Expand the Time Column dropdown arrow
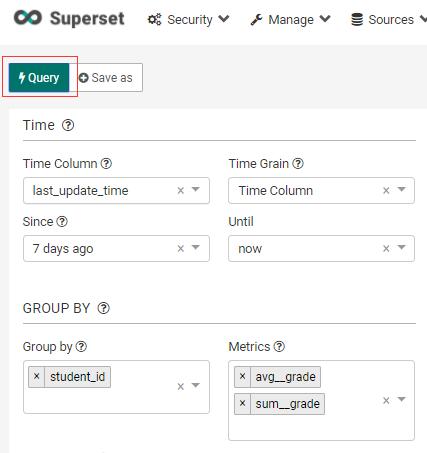 [196, 190]
